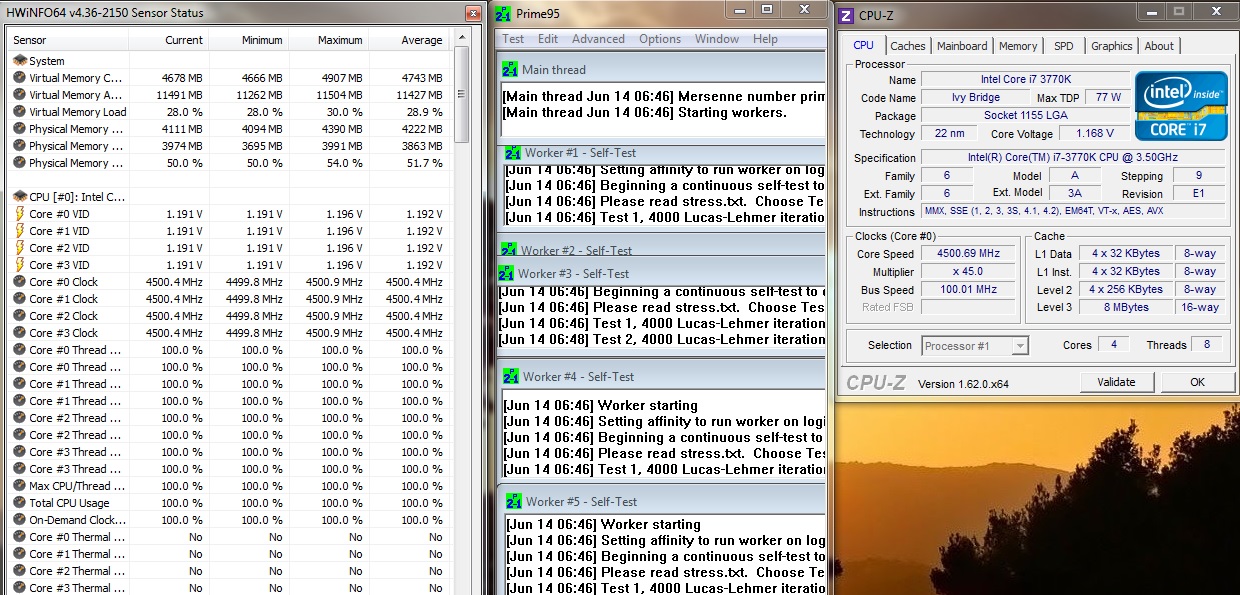Click the Core #1 Clock row

(x=229, y=299)
